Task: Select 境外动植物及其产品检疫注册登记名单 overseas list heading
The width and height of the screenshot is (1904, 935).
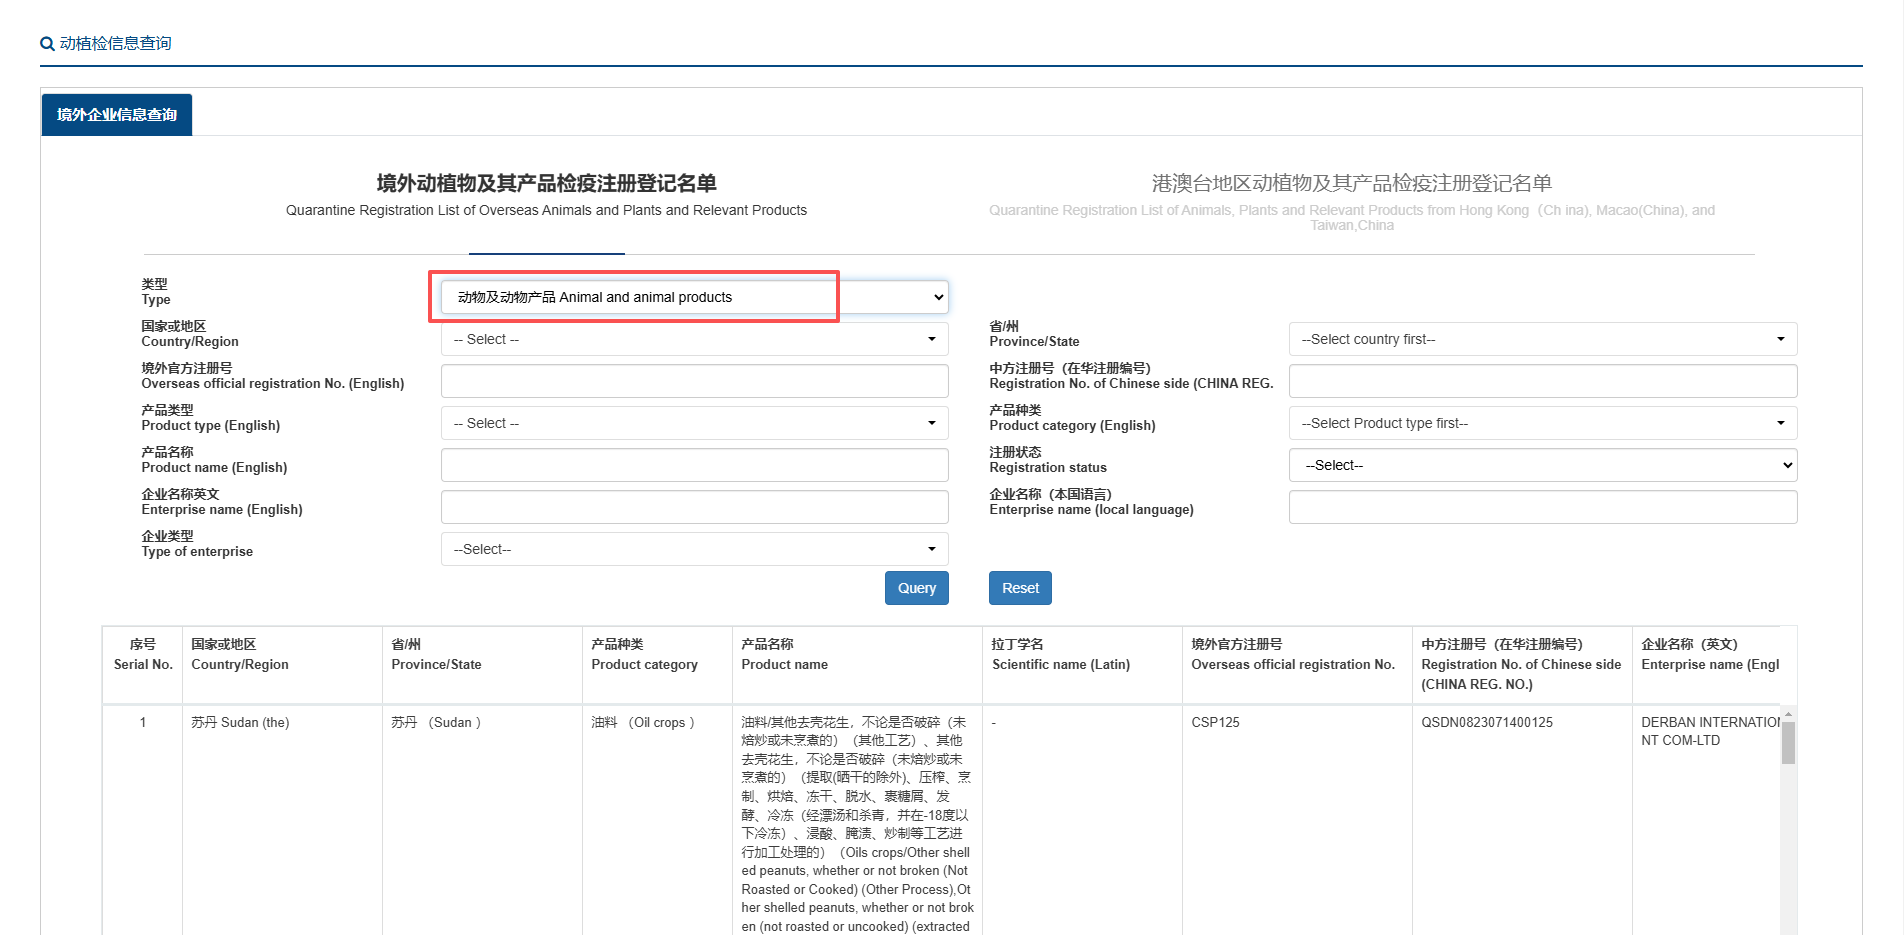Action: 546,184
